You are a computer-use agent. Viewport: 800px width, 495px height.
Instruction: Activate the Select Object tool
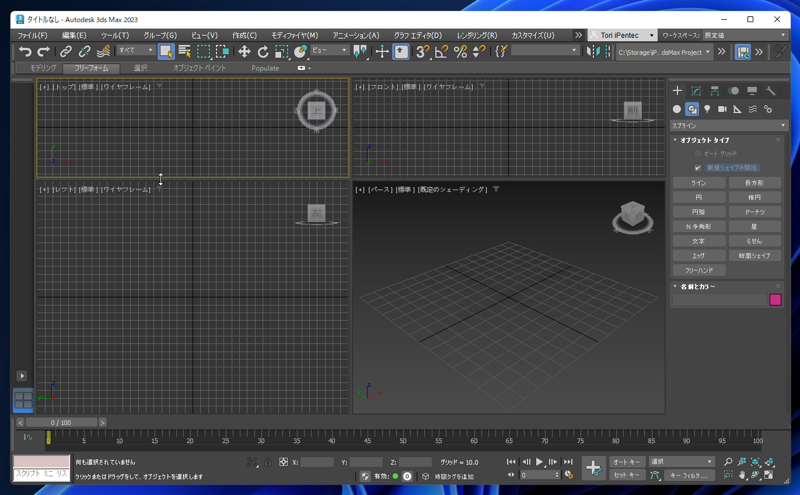(x=166, y=52)
